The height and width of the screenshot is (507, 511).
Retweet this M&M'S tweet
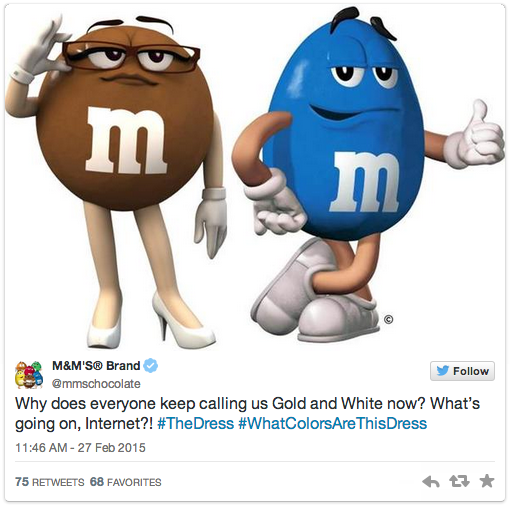point(459,481)
